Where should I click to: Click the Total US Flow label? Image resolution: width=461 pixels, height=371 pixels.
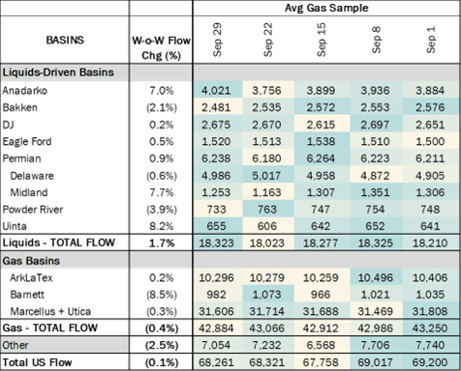(37, 362)
